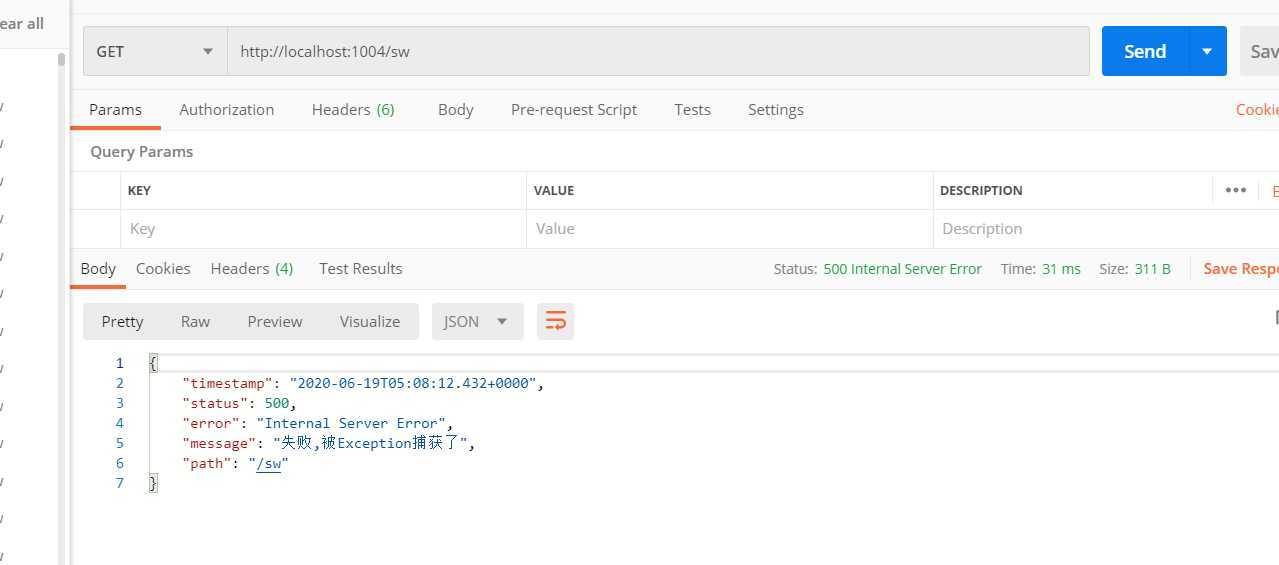Screen dimensions: 1279x565
Task: Open the Tests tab
Action: click(x=692, y=110)
